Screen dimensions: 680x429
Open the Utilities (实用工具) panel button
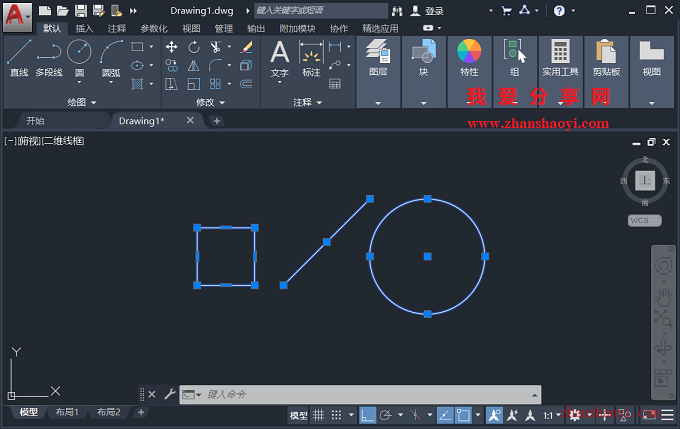click(x=560, y=59)
